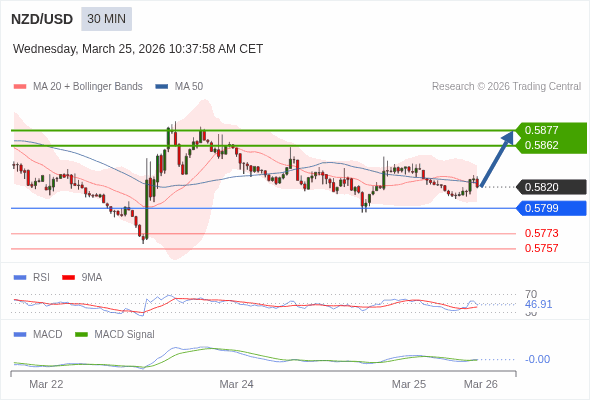Click the RSI 70 level label
Image resolution: width=590 pixels, height=400 pixels.
coord(531,294)
